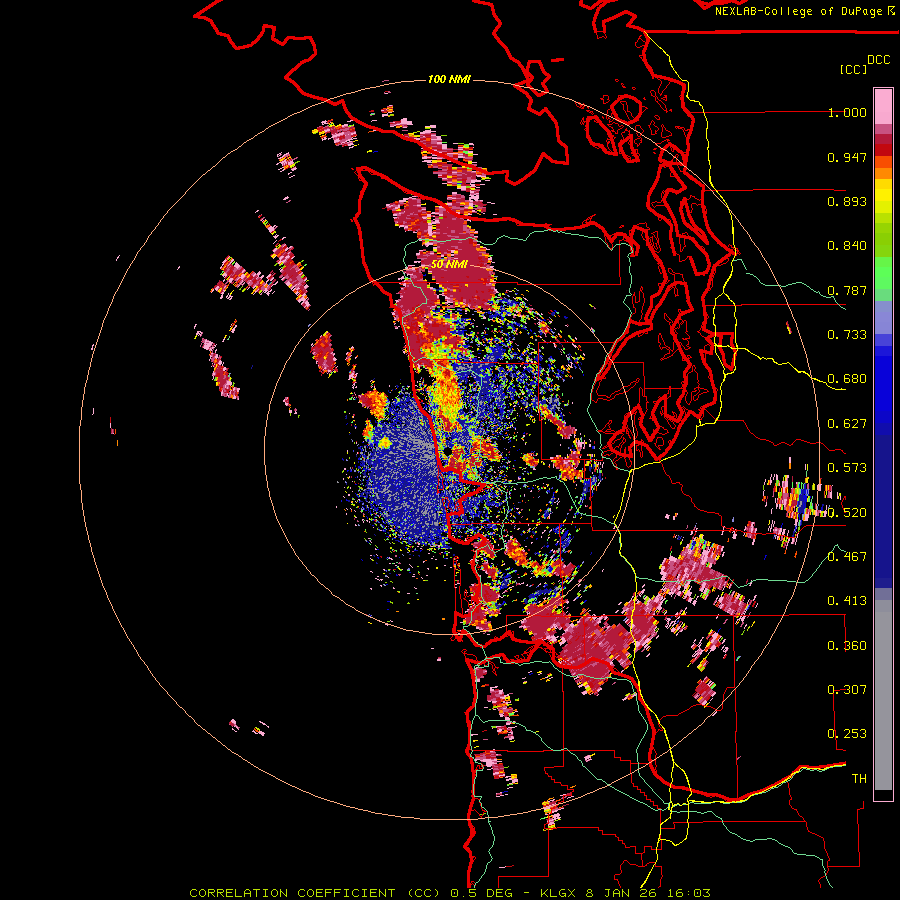Click the 1.000 scale value
Image resolution: width=900 pixels, height=900 pixels.
click(847, 112)
